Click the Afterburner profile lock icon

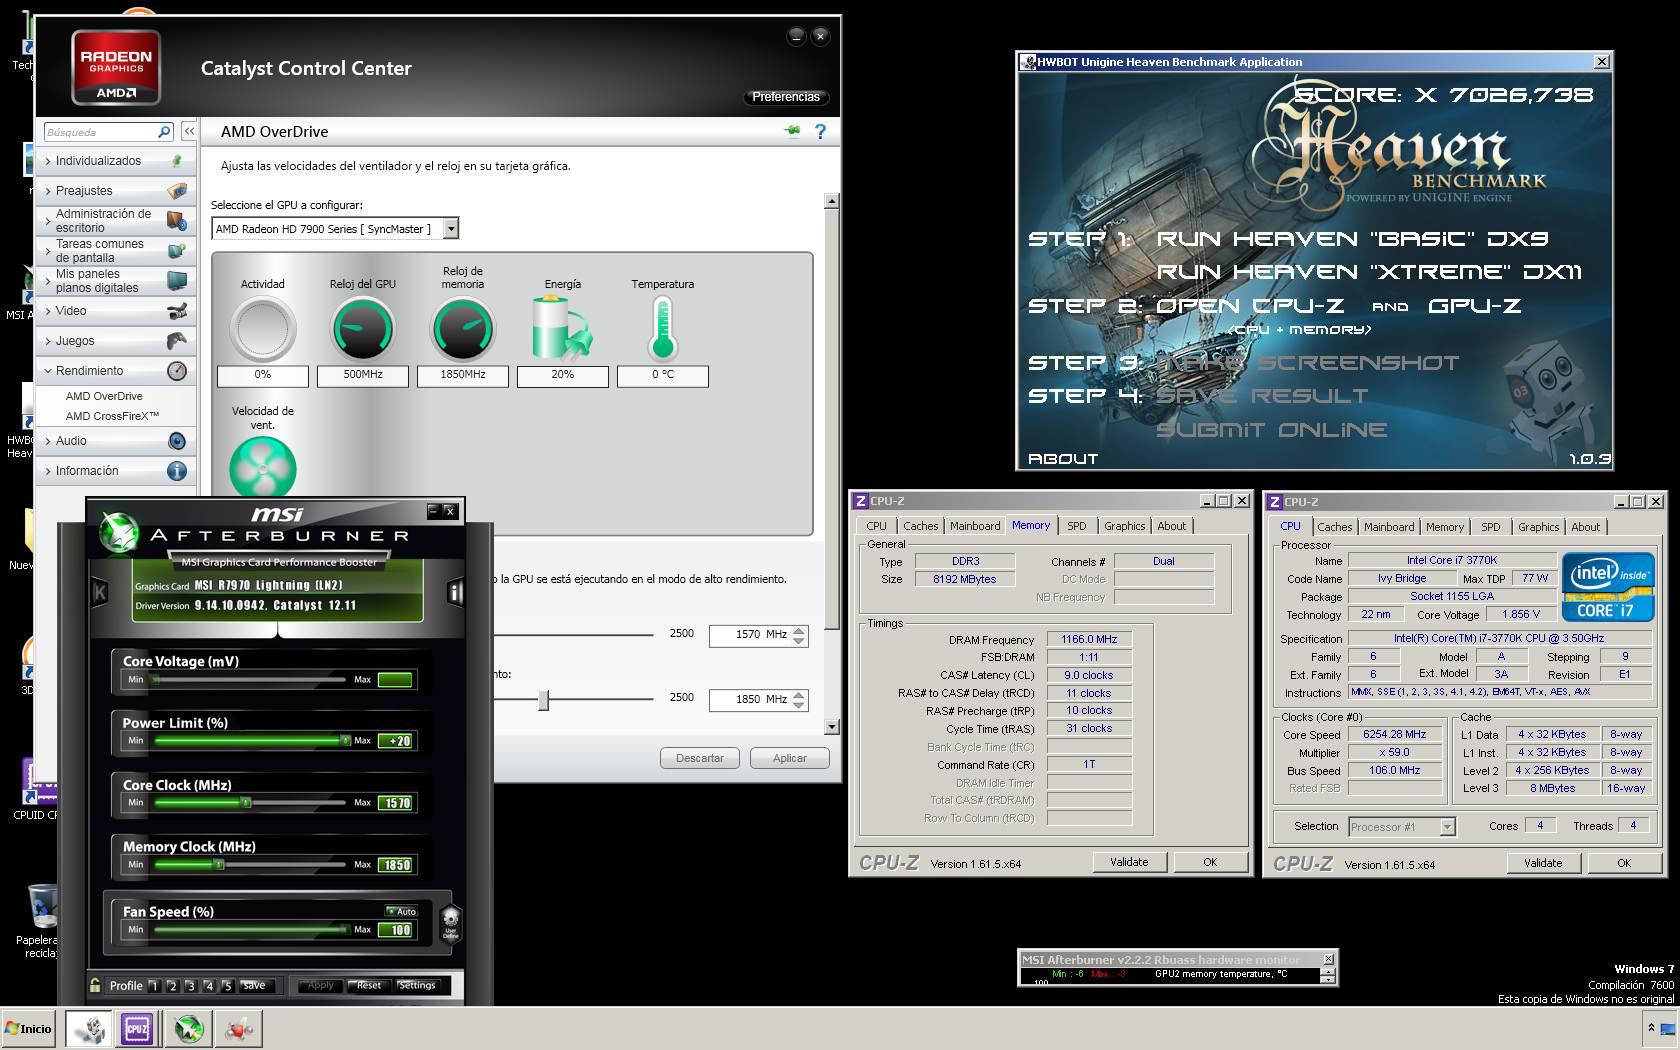point(95,985)
